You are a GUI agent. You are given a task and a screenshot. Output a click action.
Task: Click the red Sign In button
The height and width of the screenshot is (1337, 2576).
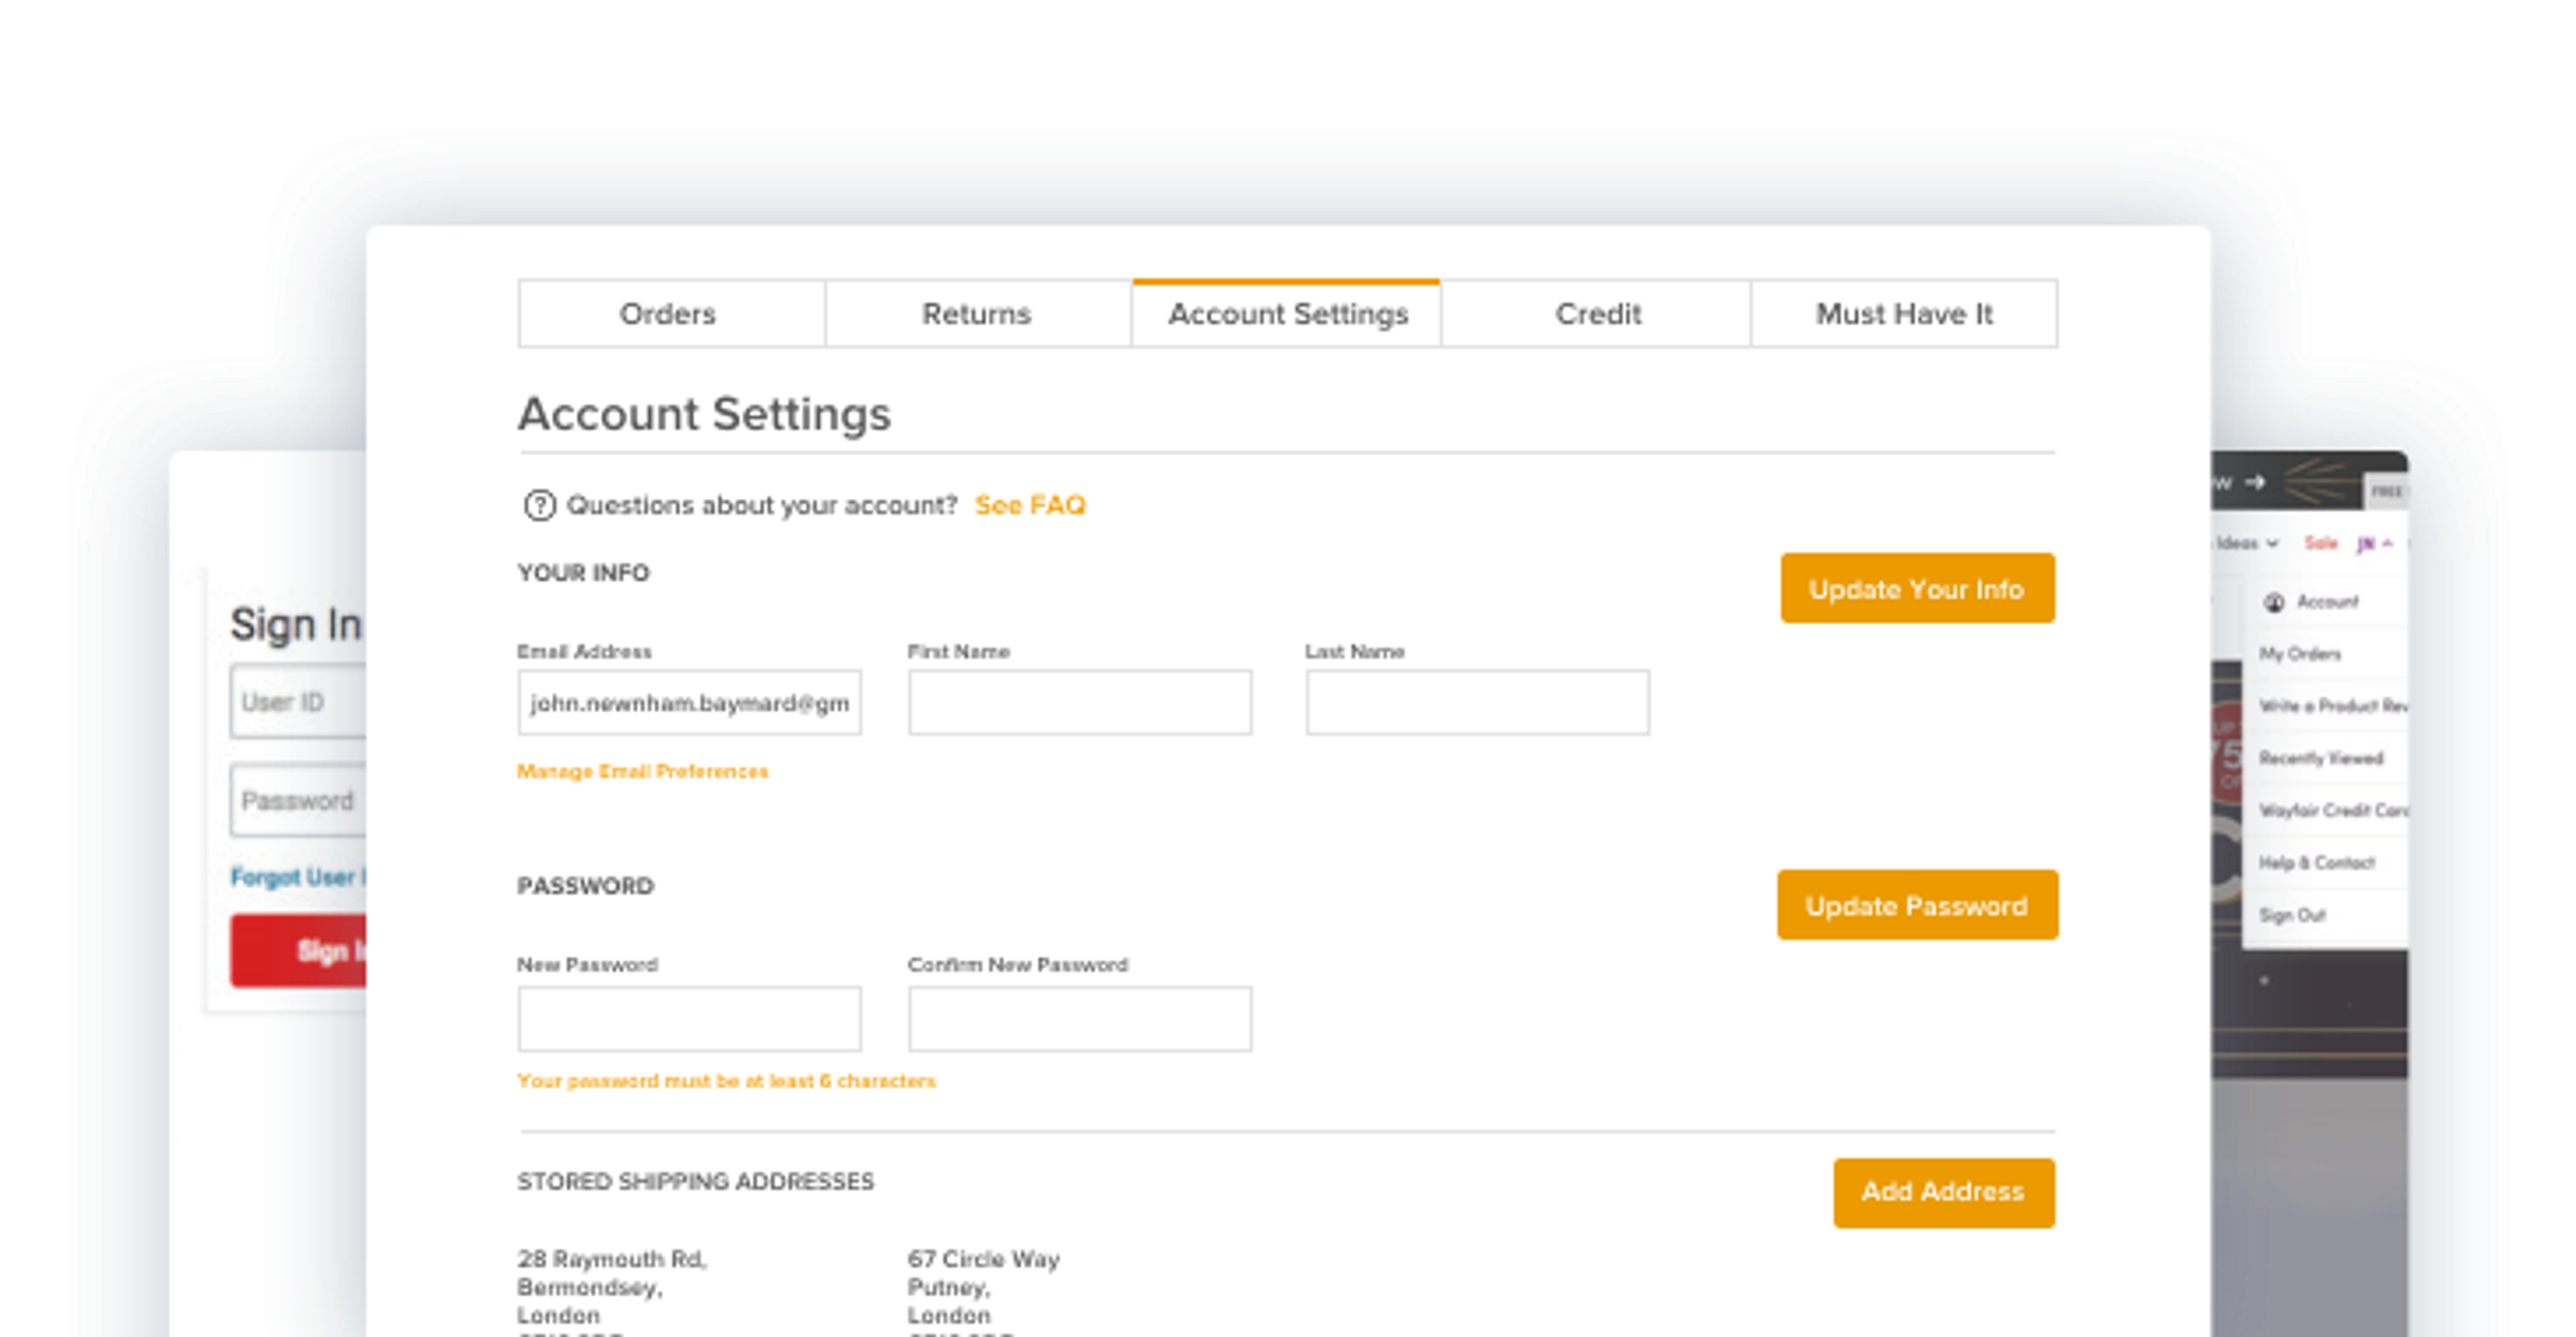298,950
